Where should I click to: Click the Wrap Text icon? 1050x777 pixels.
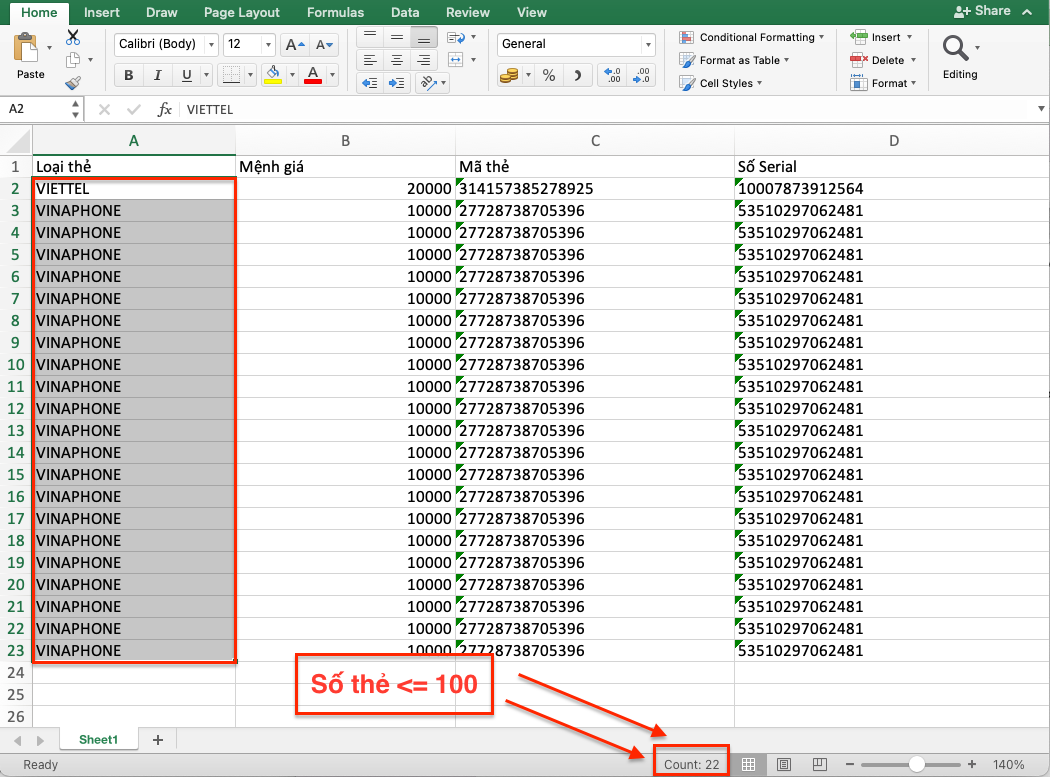(x=455, y=38)
